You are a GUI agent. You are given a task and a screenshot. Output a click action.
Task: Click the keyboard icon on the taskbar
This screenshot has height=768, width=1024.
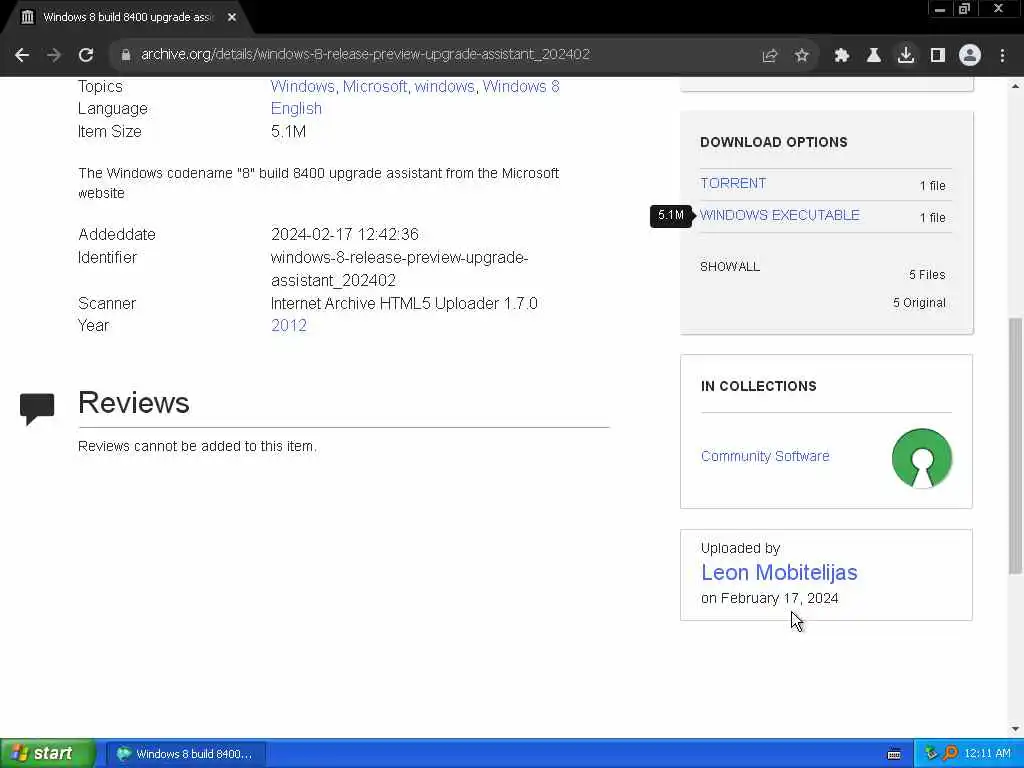coord(894,754)
